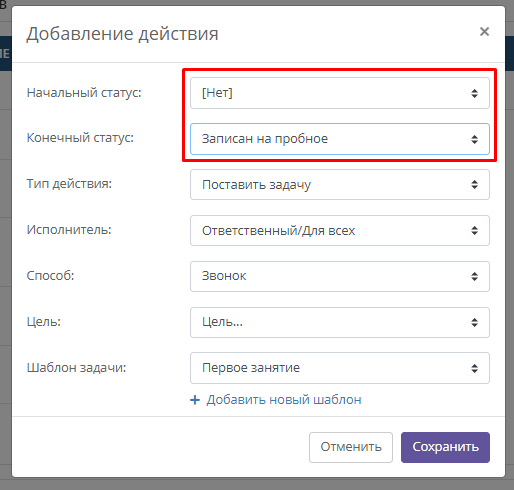This screenshot has width=514, height=490.
Task: Close the Добавление действия dialog with X
Action: [x=484, y=32]
